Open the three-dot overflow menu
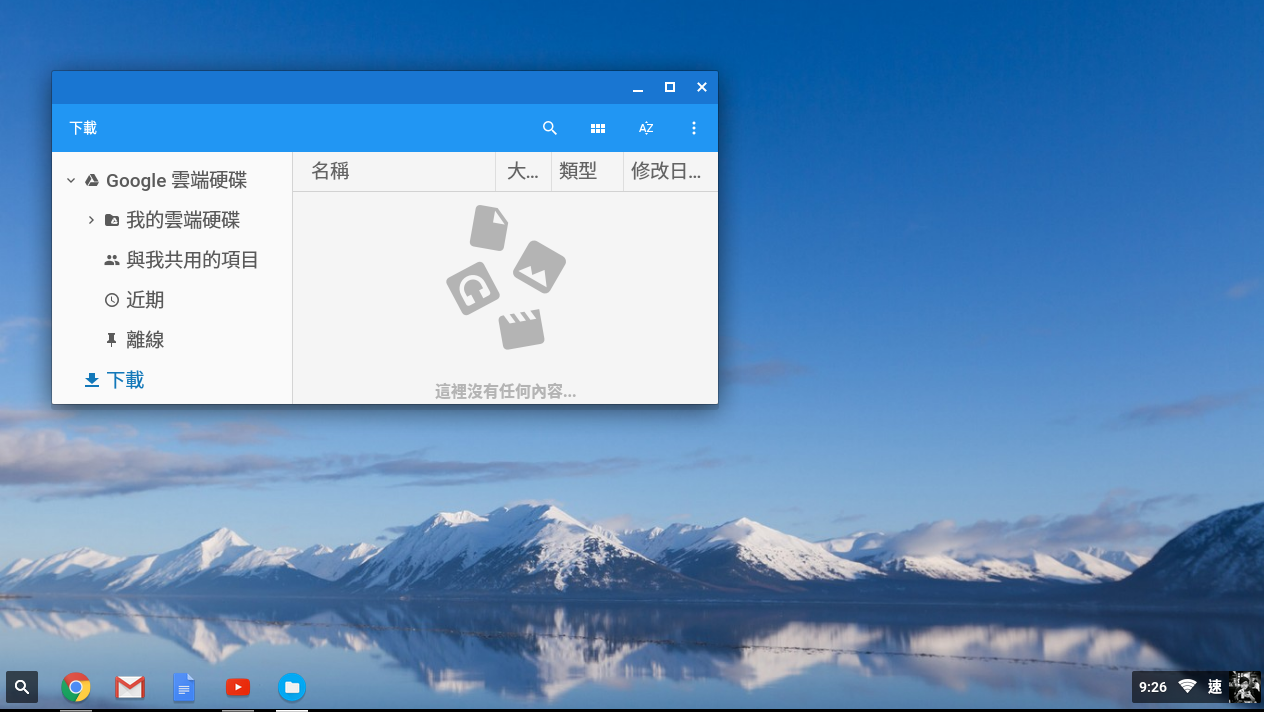 coord(694,128)
